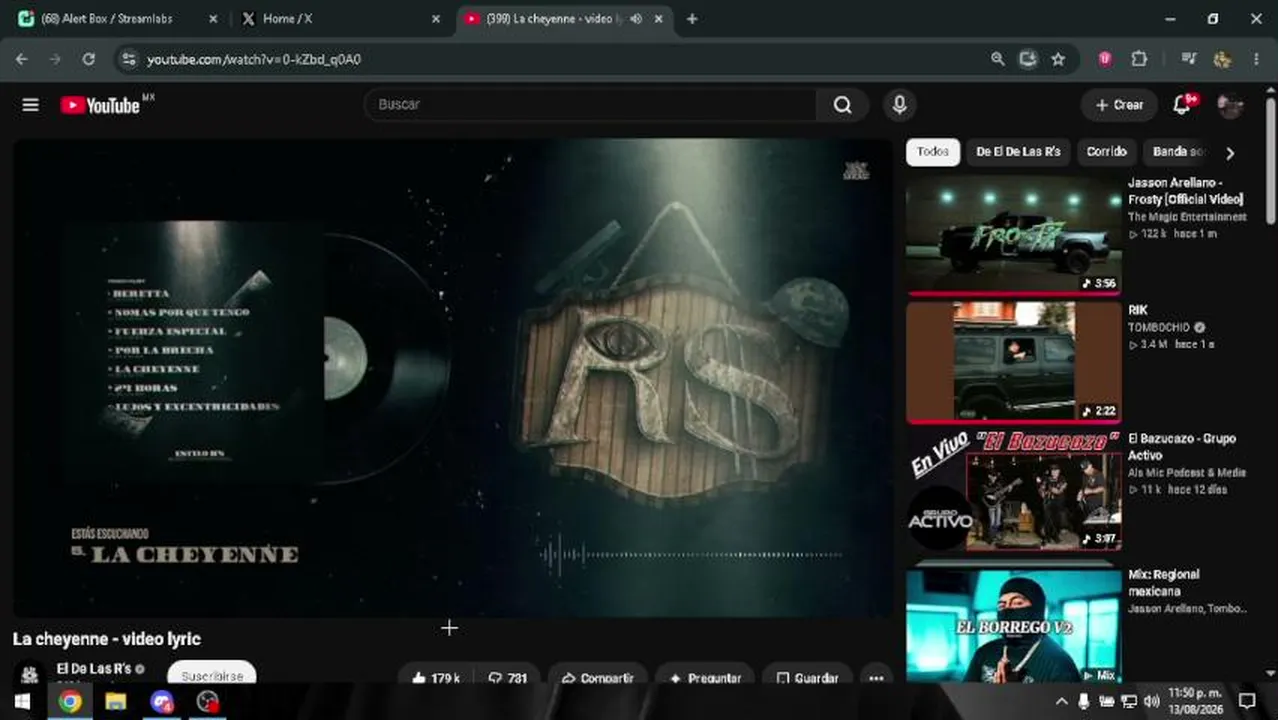Click the Suscribirse button
The width and height of the screenshot is (1278, 720).
pyautogui.click(x=212, y=675)
